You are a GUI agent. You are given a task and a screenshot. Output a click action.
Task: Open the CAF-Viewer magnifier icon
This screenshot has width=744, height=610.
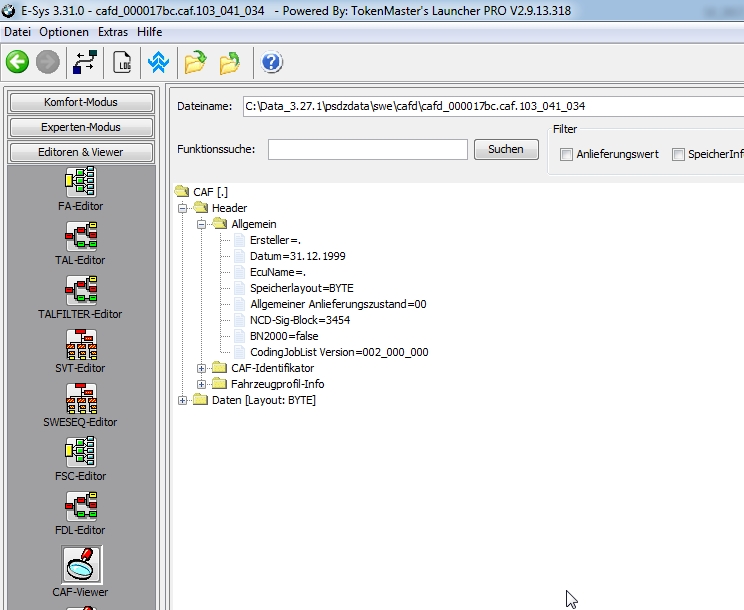click(81, 564)
